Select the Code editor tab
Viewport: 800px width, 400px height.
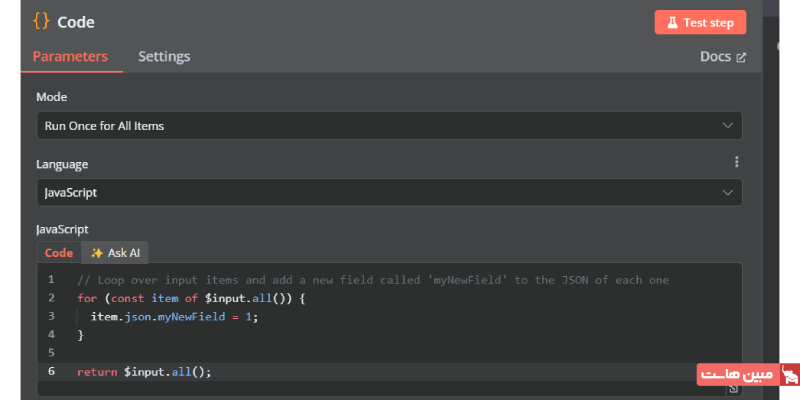[x=59, y=253]
